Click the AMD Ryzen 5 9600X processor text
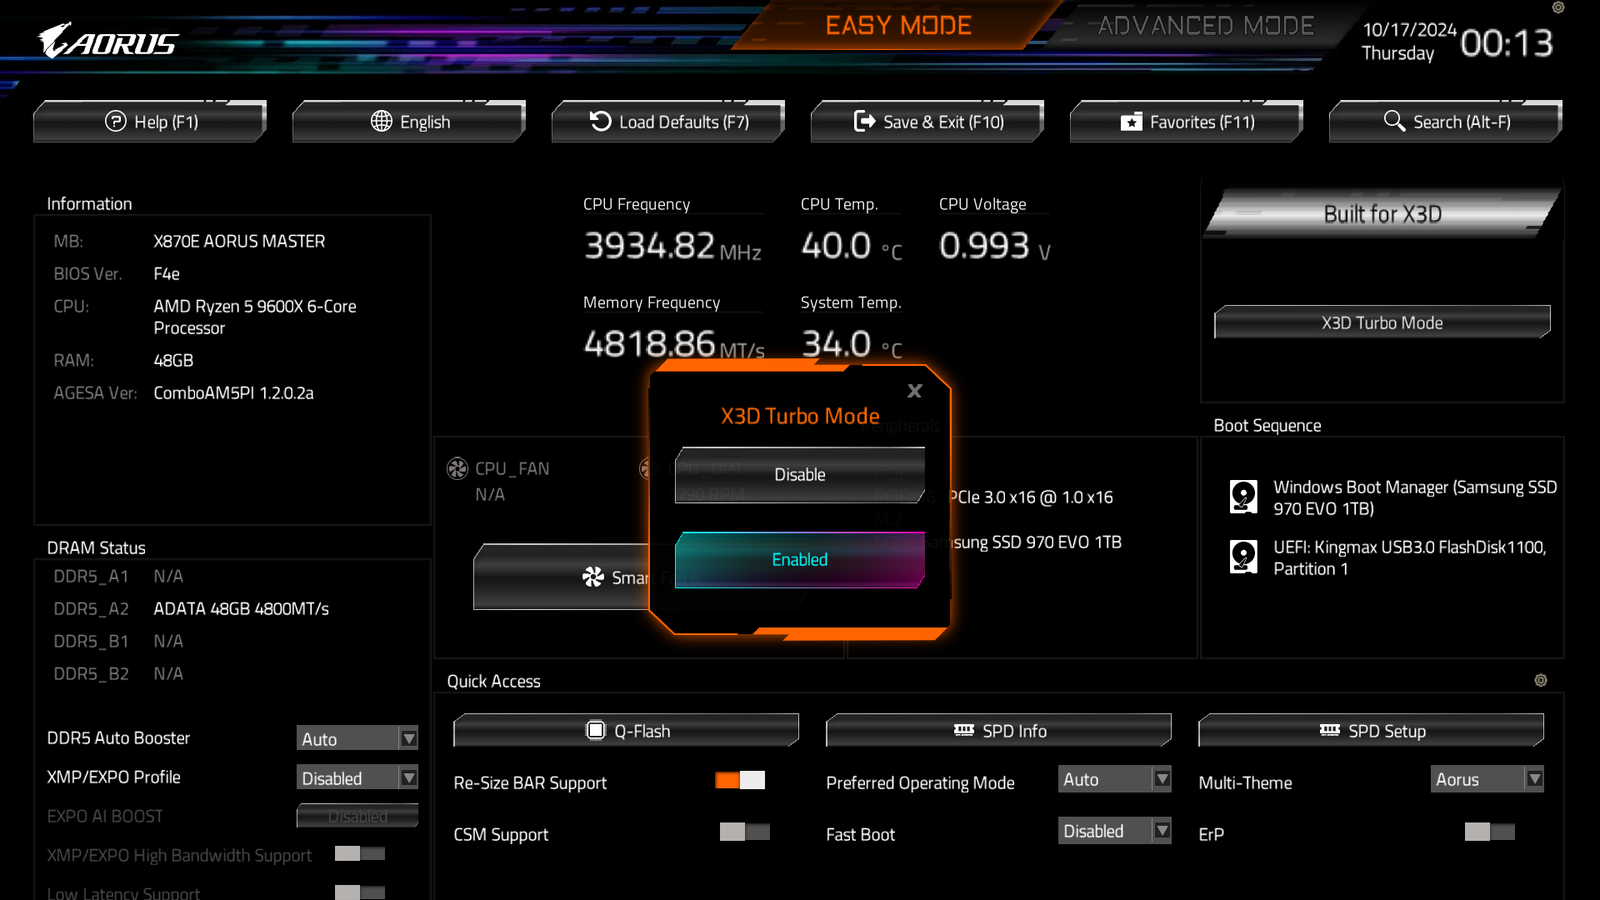Image resolution: width=1600 pixels, height=900 pixels. 255,317
